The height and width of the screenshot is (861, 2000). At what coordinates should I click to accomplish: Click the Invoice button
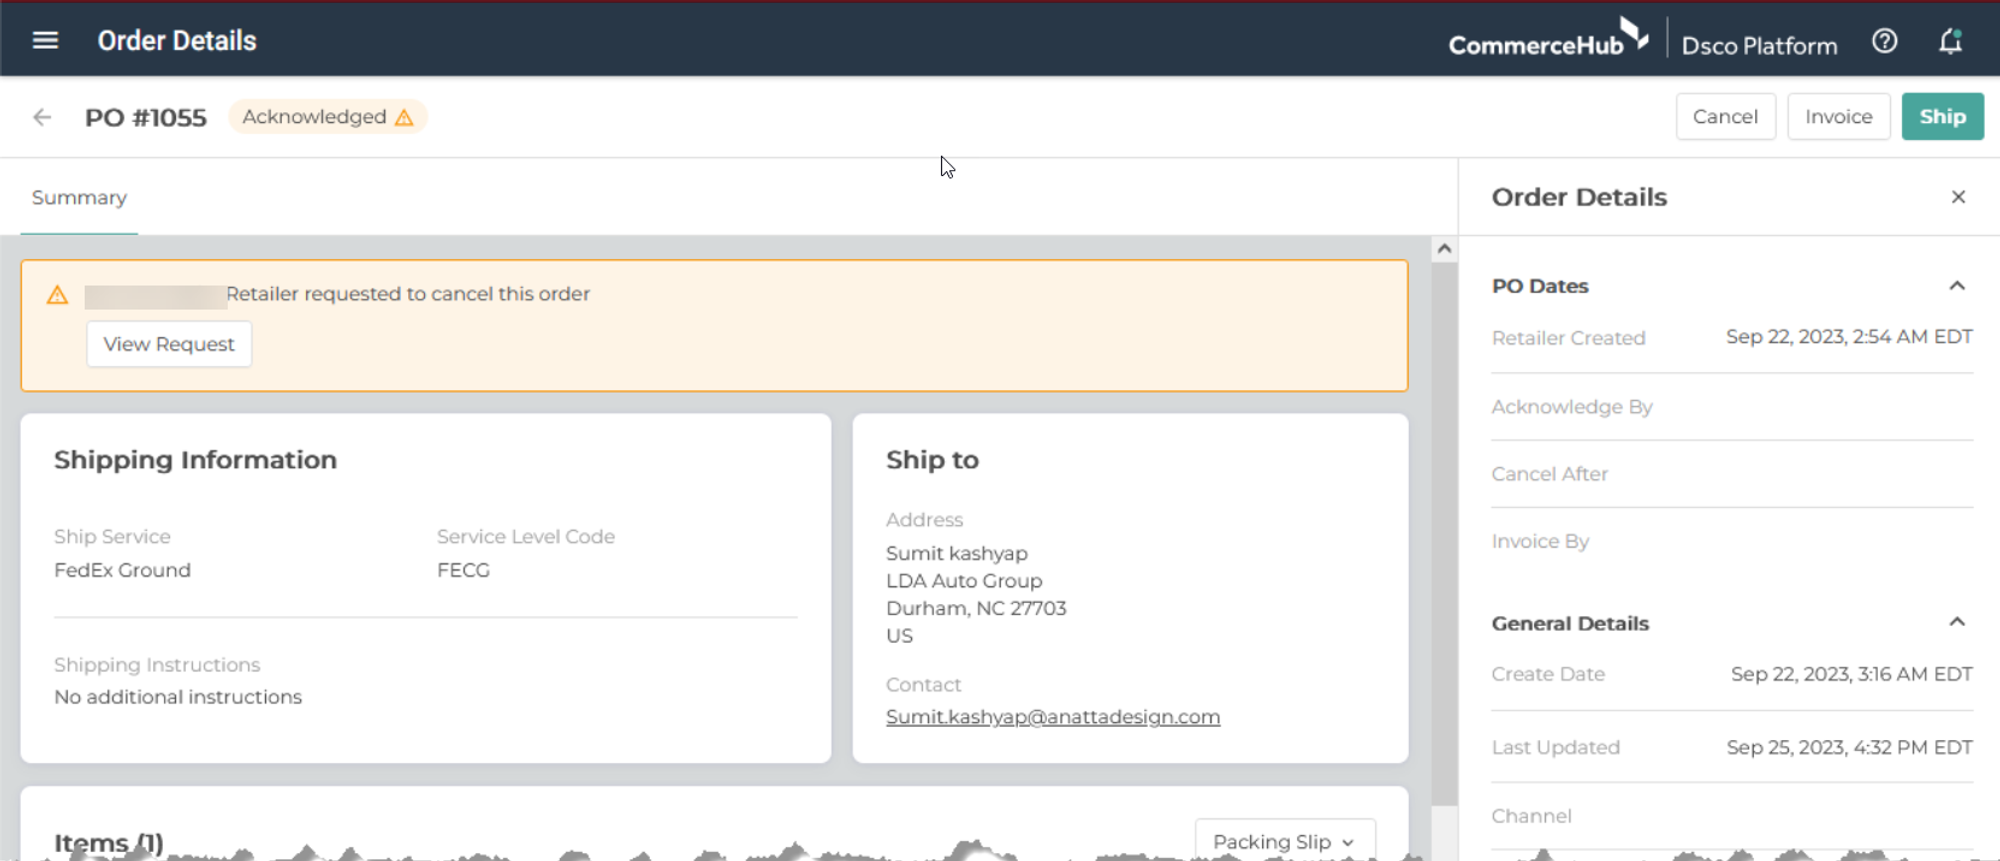[x=1838, y=117]
